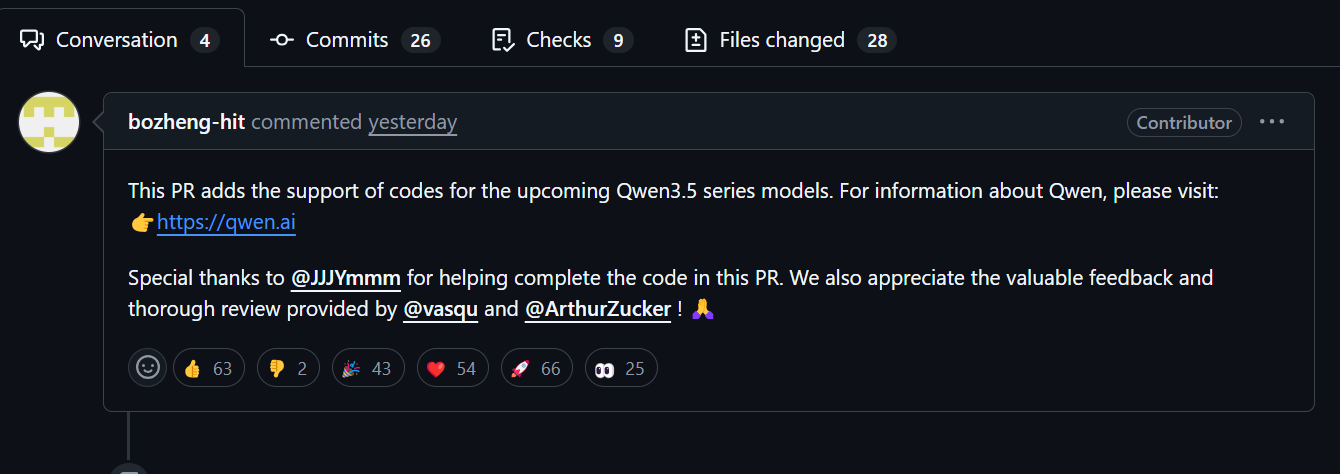Open the @ArthurZucker mention
This screenshot has height=474, width=1340.
click(x=597, y=310)
